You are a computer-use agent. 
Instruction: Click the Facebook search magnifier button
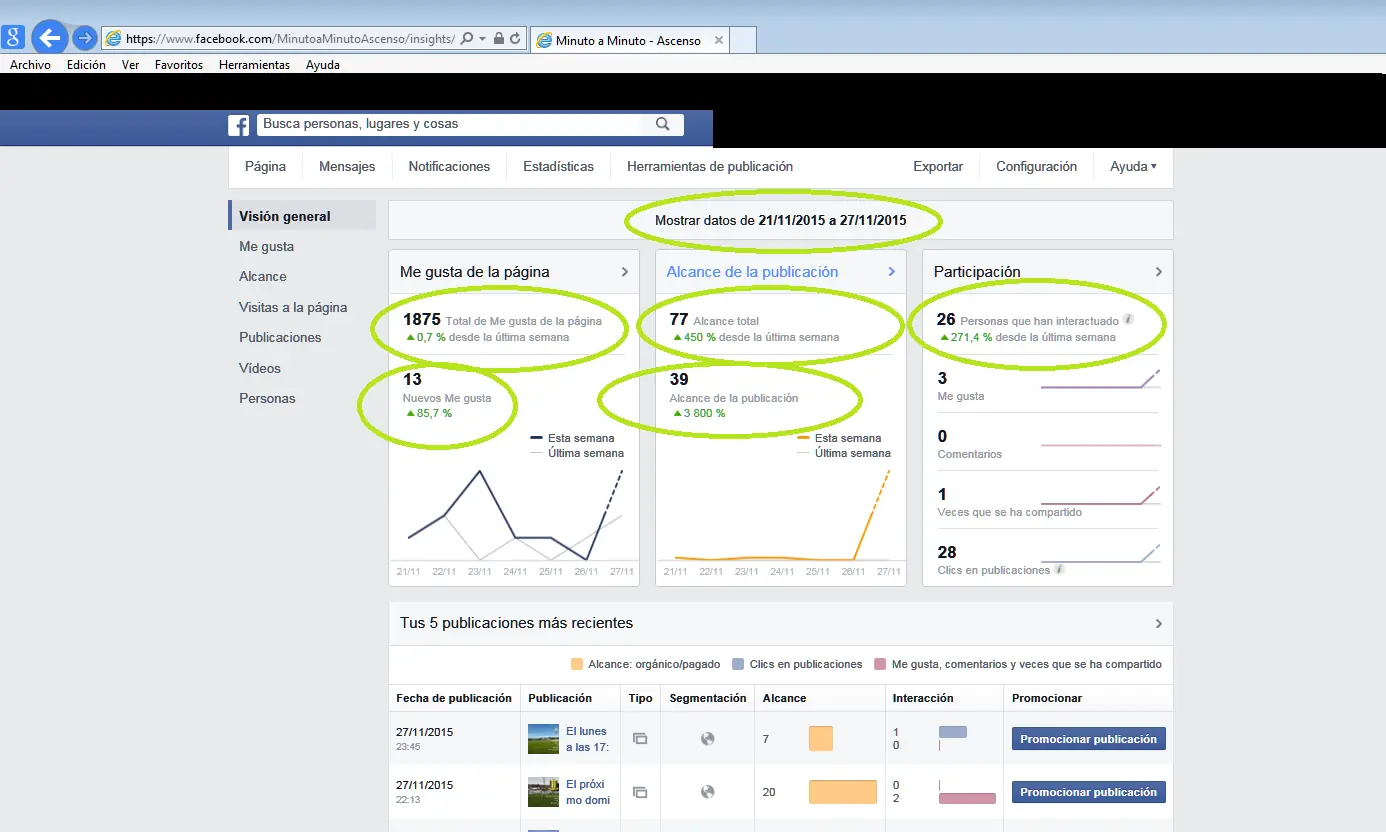point(663,124)
